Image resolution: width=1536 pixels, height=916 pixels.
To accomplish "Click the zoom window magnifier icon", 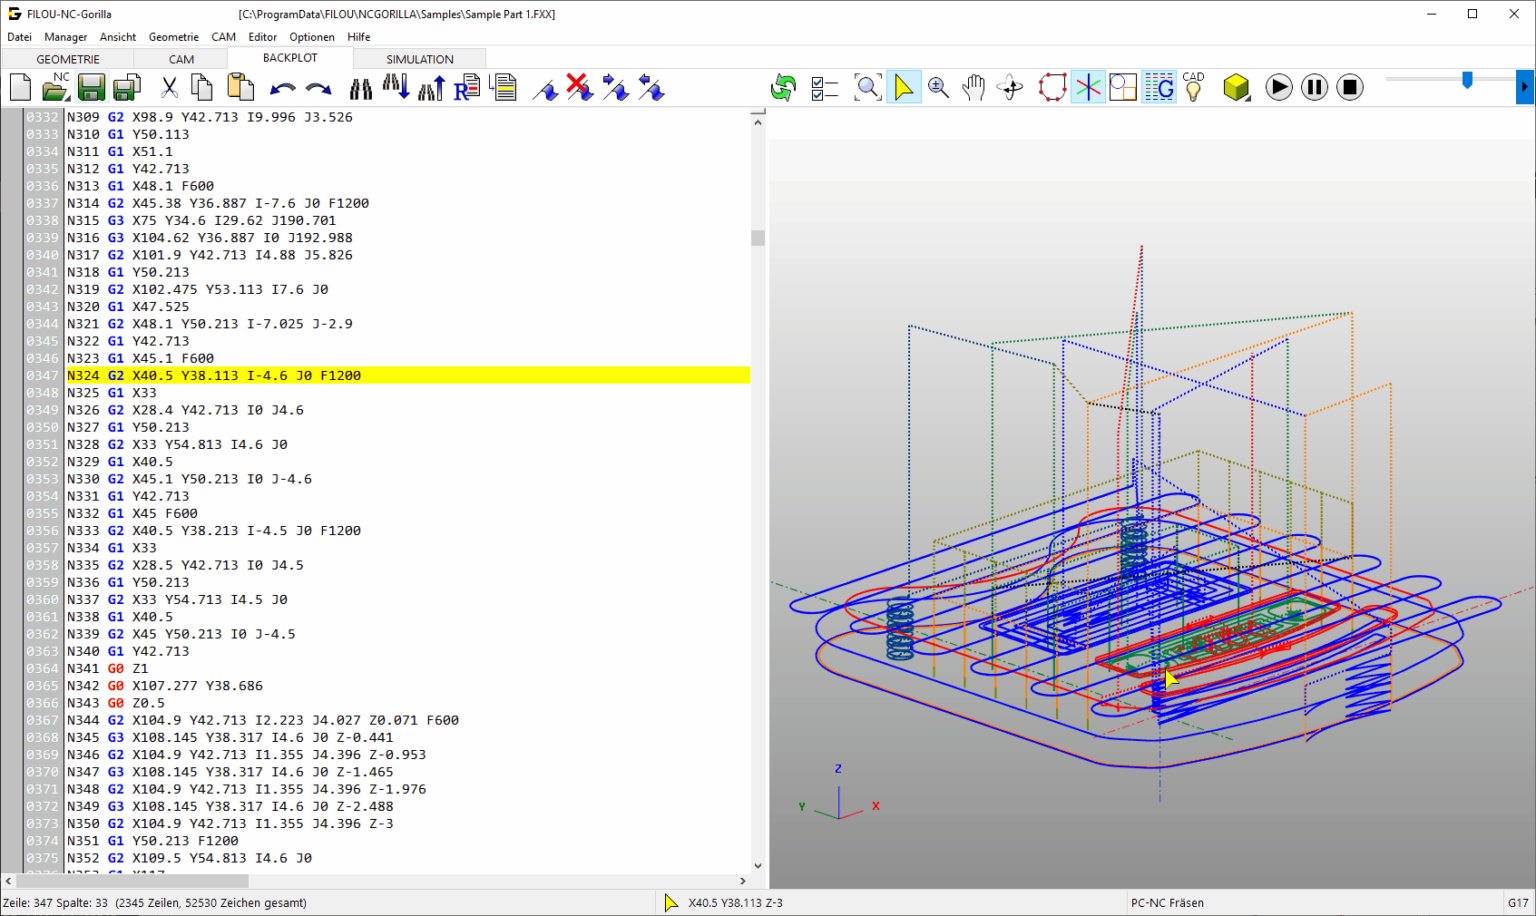I will (868, 88).
